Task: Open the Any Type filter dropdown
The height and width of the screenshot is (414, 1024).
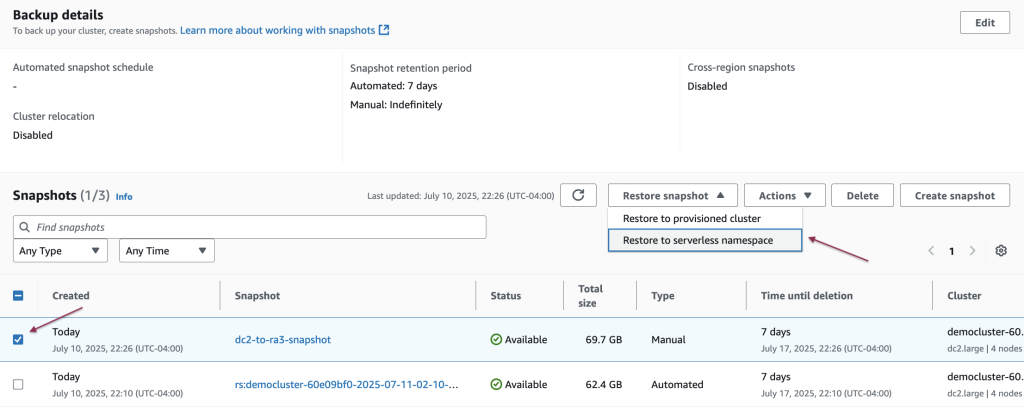Action: tap(61, 251)
